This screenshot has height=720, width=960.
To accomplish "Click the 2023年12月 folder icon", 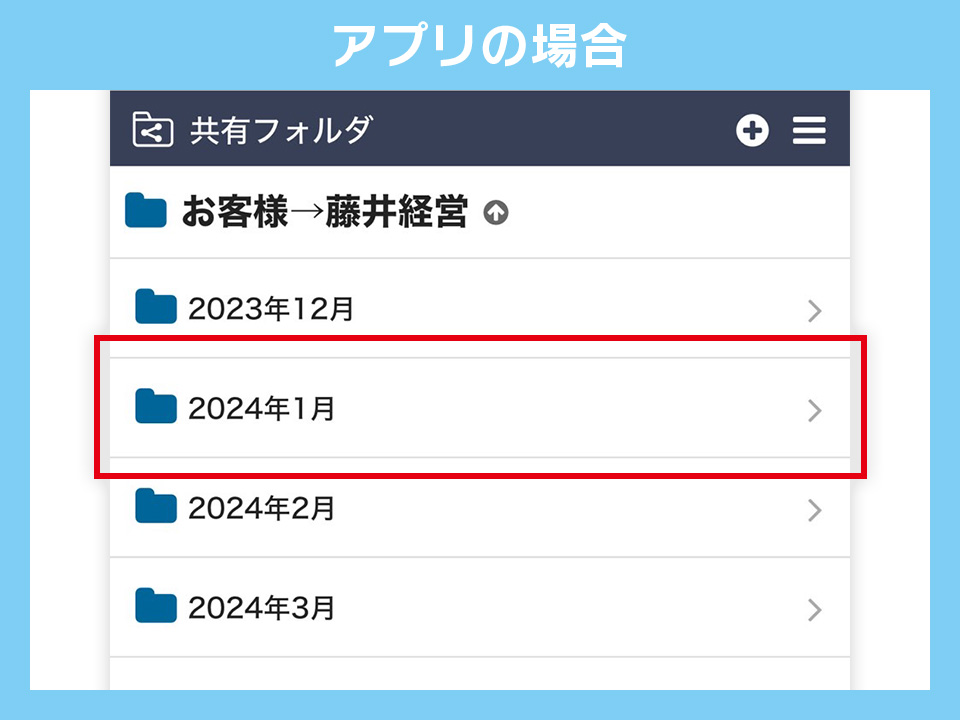I will click(x=156, y=308).
